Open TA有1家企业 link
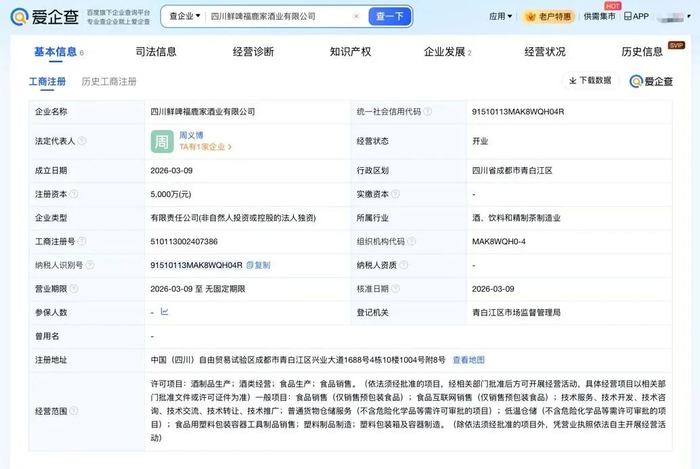This screenshot has height=469, width=700. (205, 147)
